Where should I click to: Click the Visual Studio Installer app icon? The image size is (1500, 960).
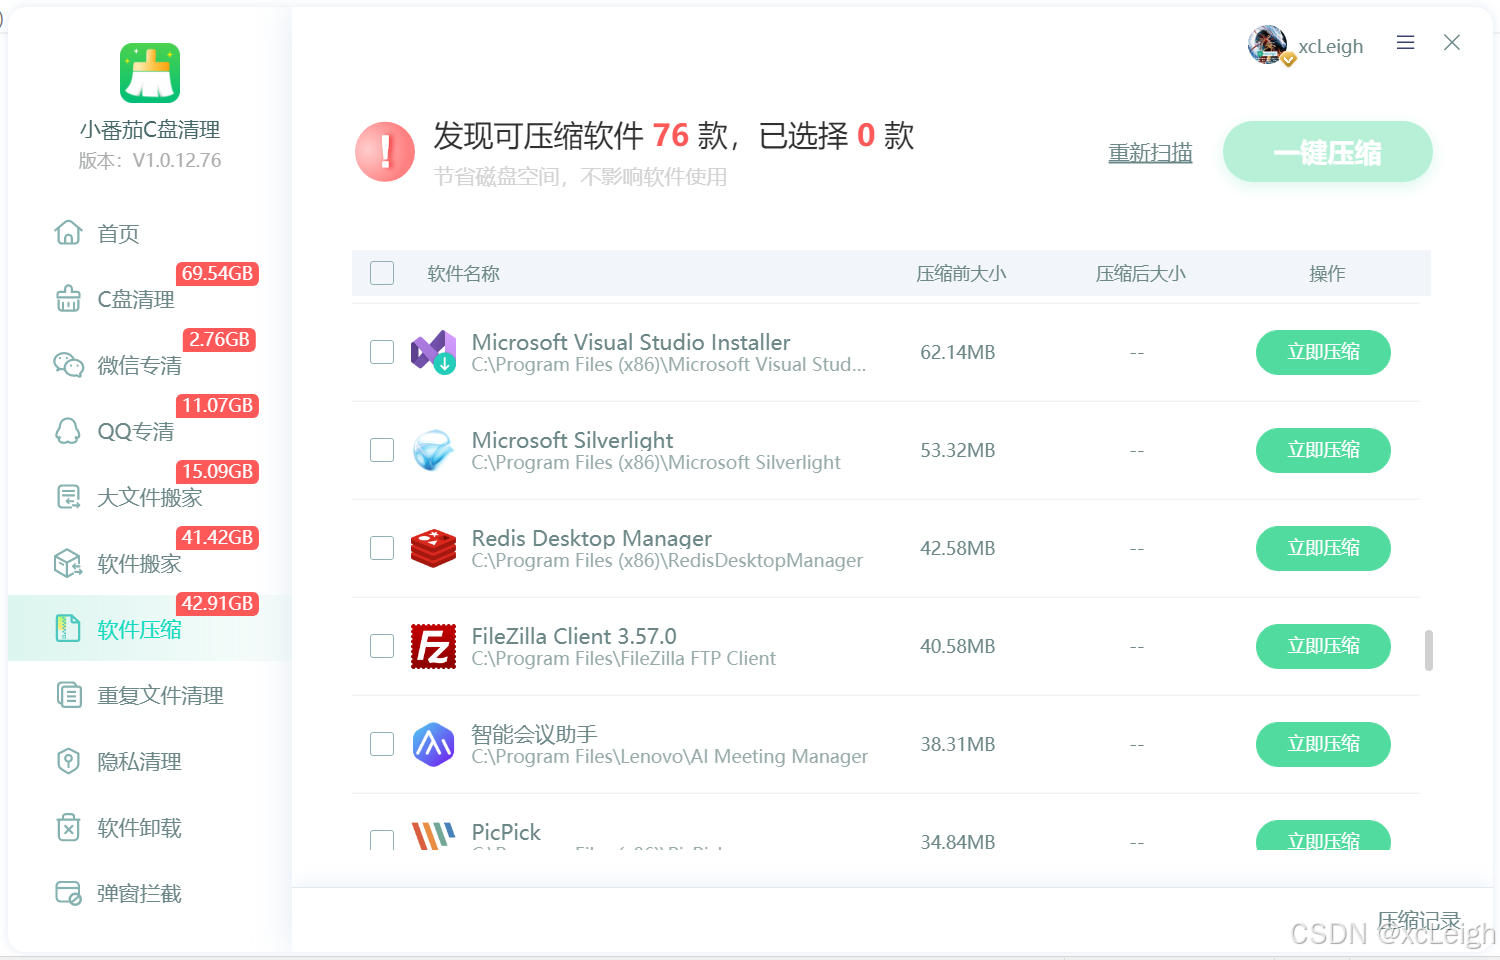coord(433,352)
